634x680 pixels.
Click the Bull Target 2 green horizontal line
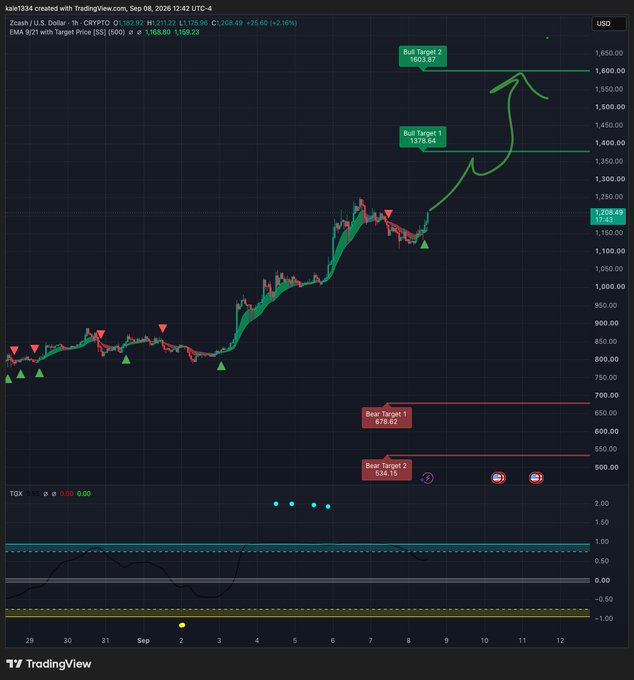[x=507, y=71]
